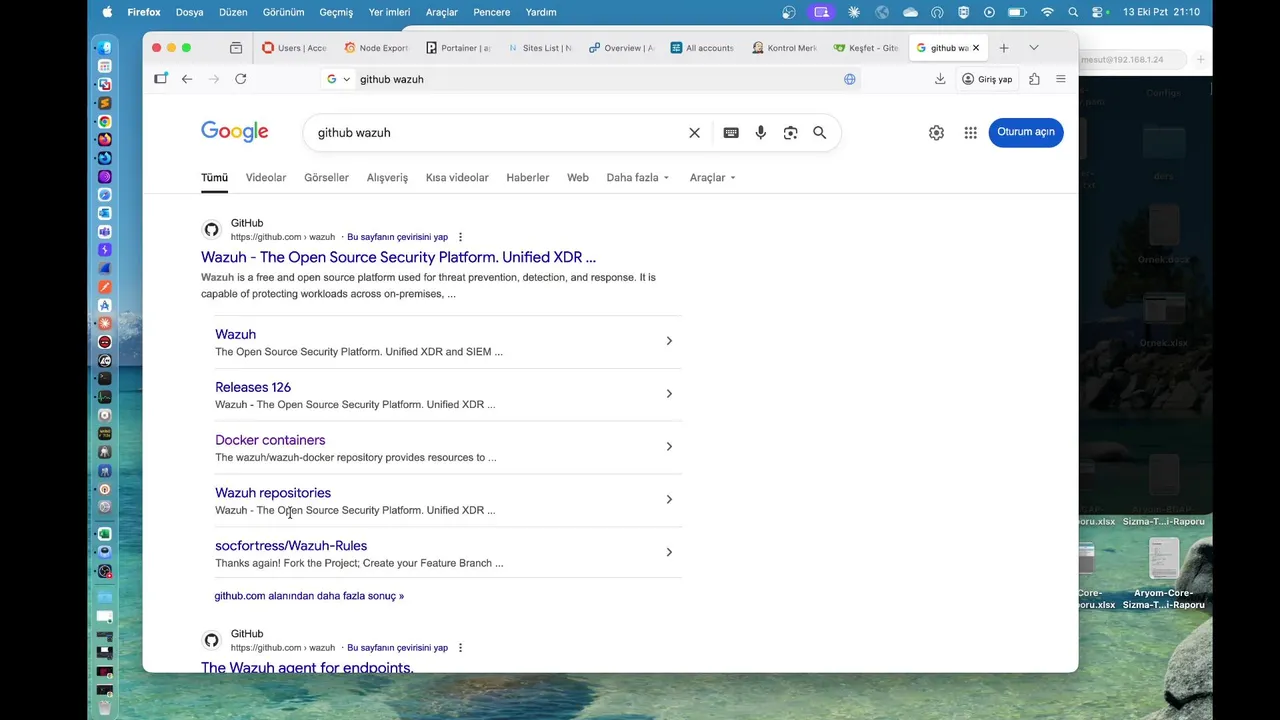Open Control Center in the menu bar

click(1098, 12)
